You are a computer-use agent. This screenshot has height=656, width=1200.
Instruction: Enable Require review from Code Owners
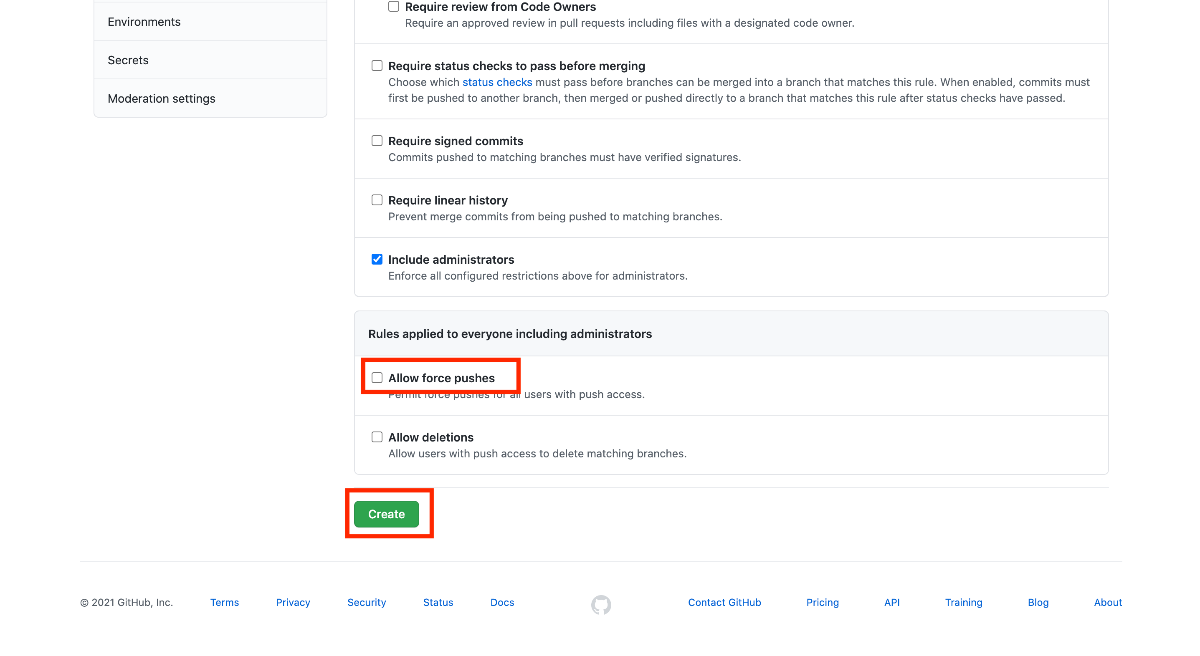394,7
